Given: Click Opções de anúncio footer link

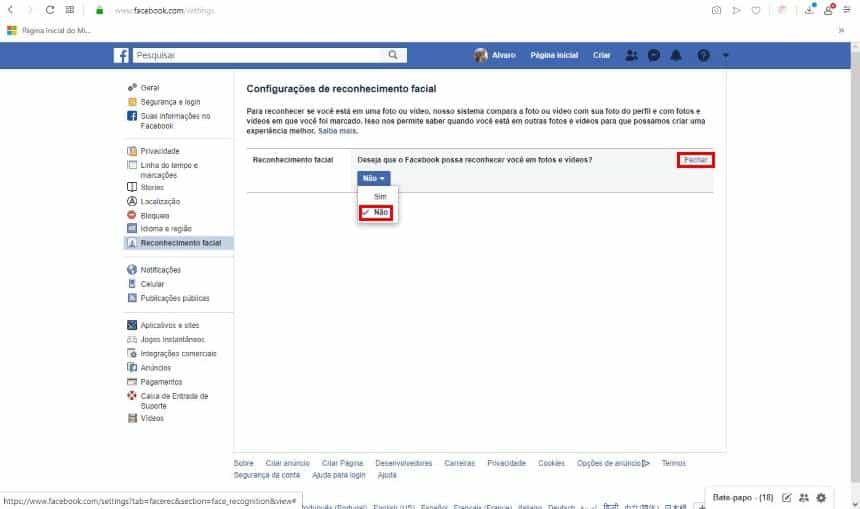Looking at the screenshot, I should (x=613, y=463).
